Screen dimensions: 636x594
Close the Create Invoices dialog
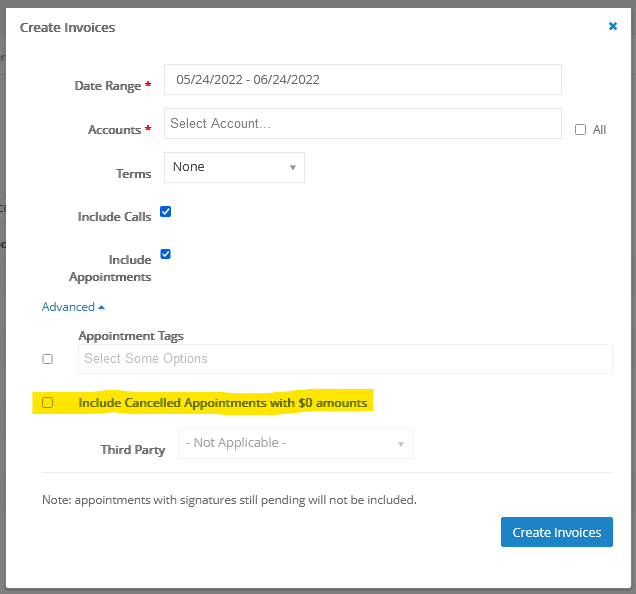(x=613, y=27)
